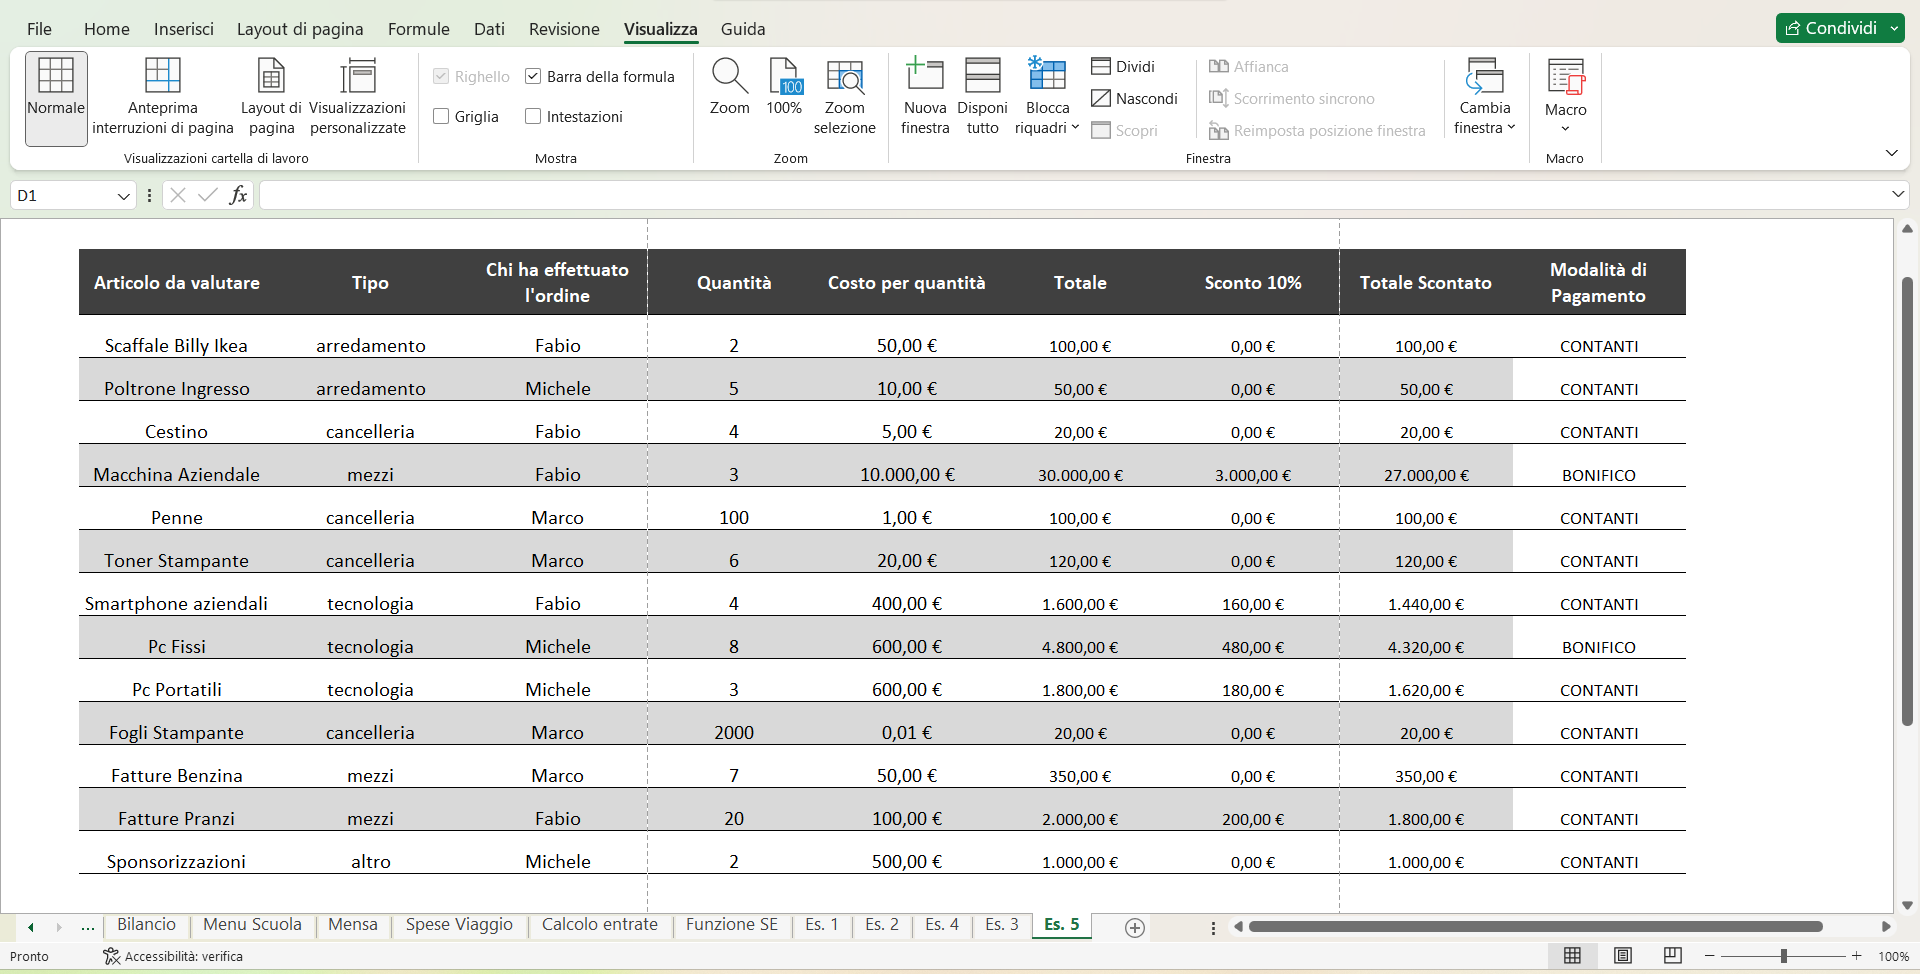Viewport: 1920px width, 974px height.
Task: Click the Zoom magnifier icon
Action: click(729, 77)
